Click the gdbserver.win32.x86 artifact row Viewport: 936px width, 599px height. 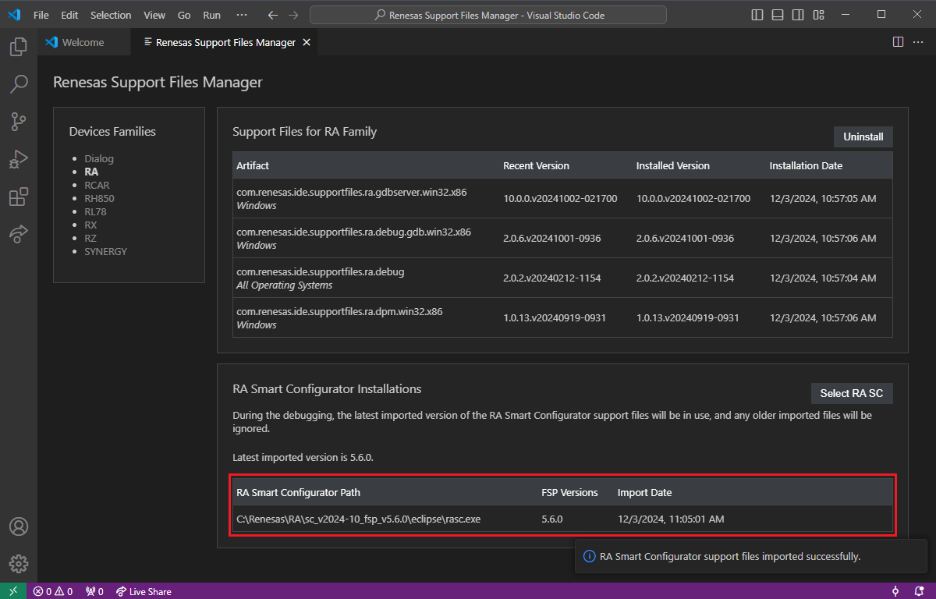tap(562, 198)
